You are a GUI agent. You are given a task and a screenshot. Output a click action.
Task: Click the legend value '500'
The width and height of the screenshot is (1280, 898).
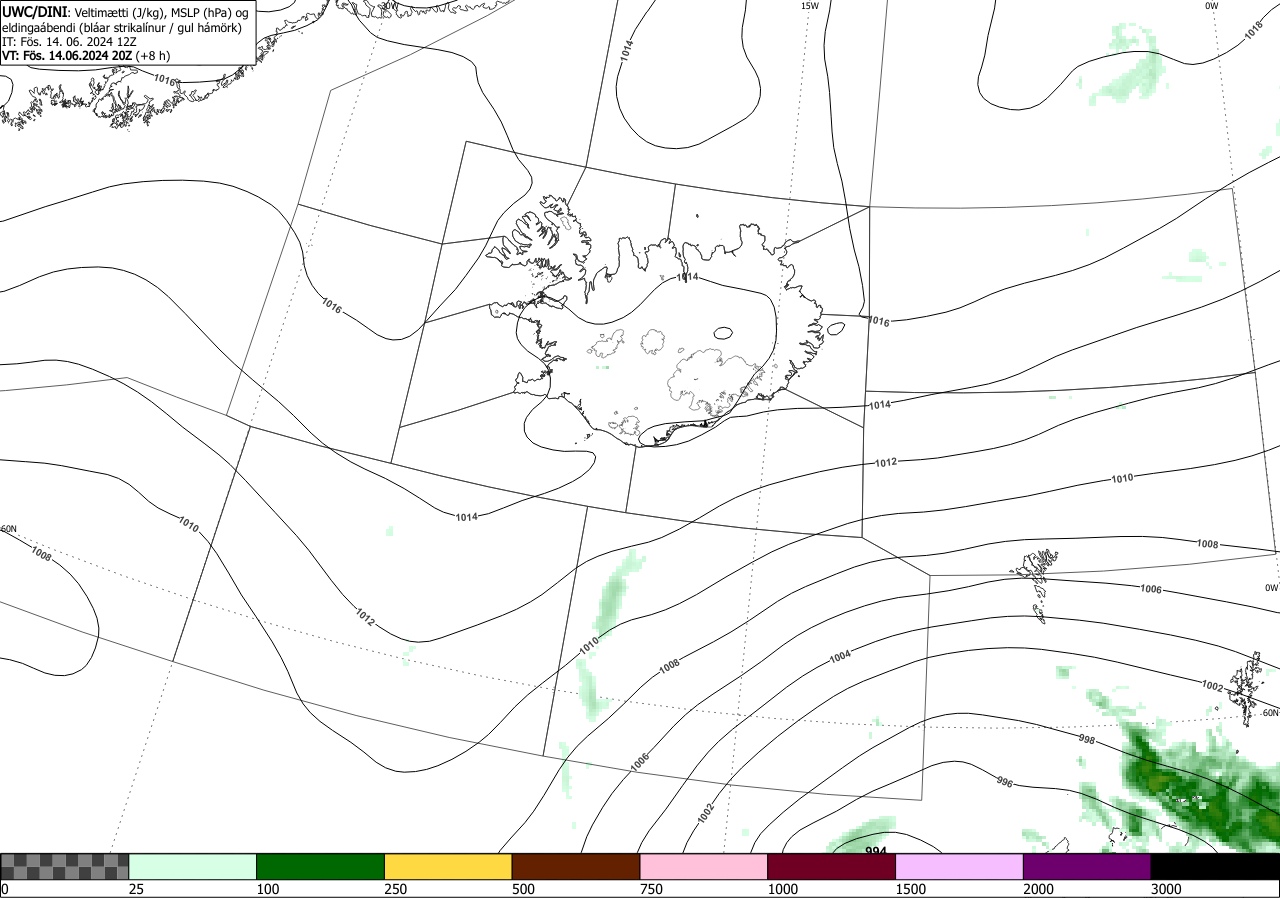point(523,889)
